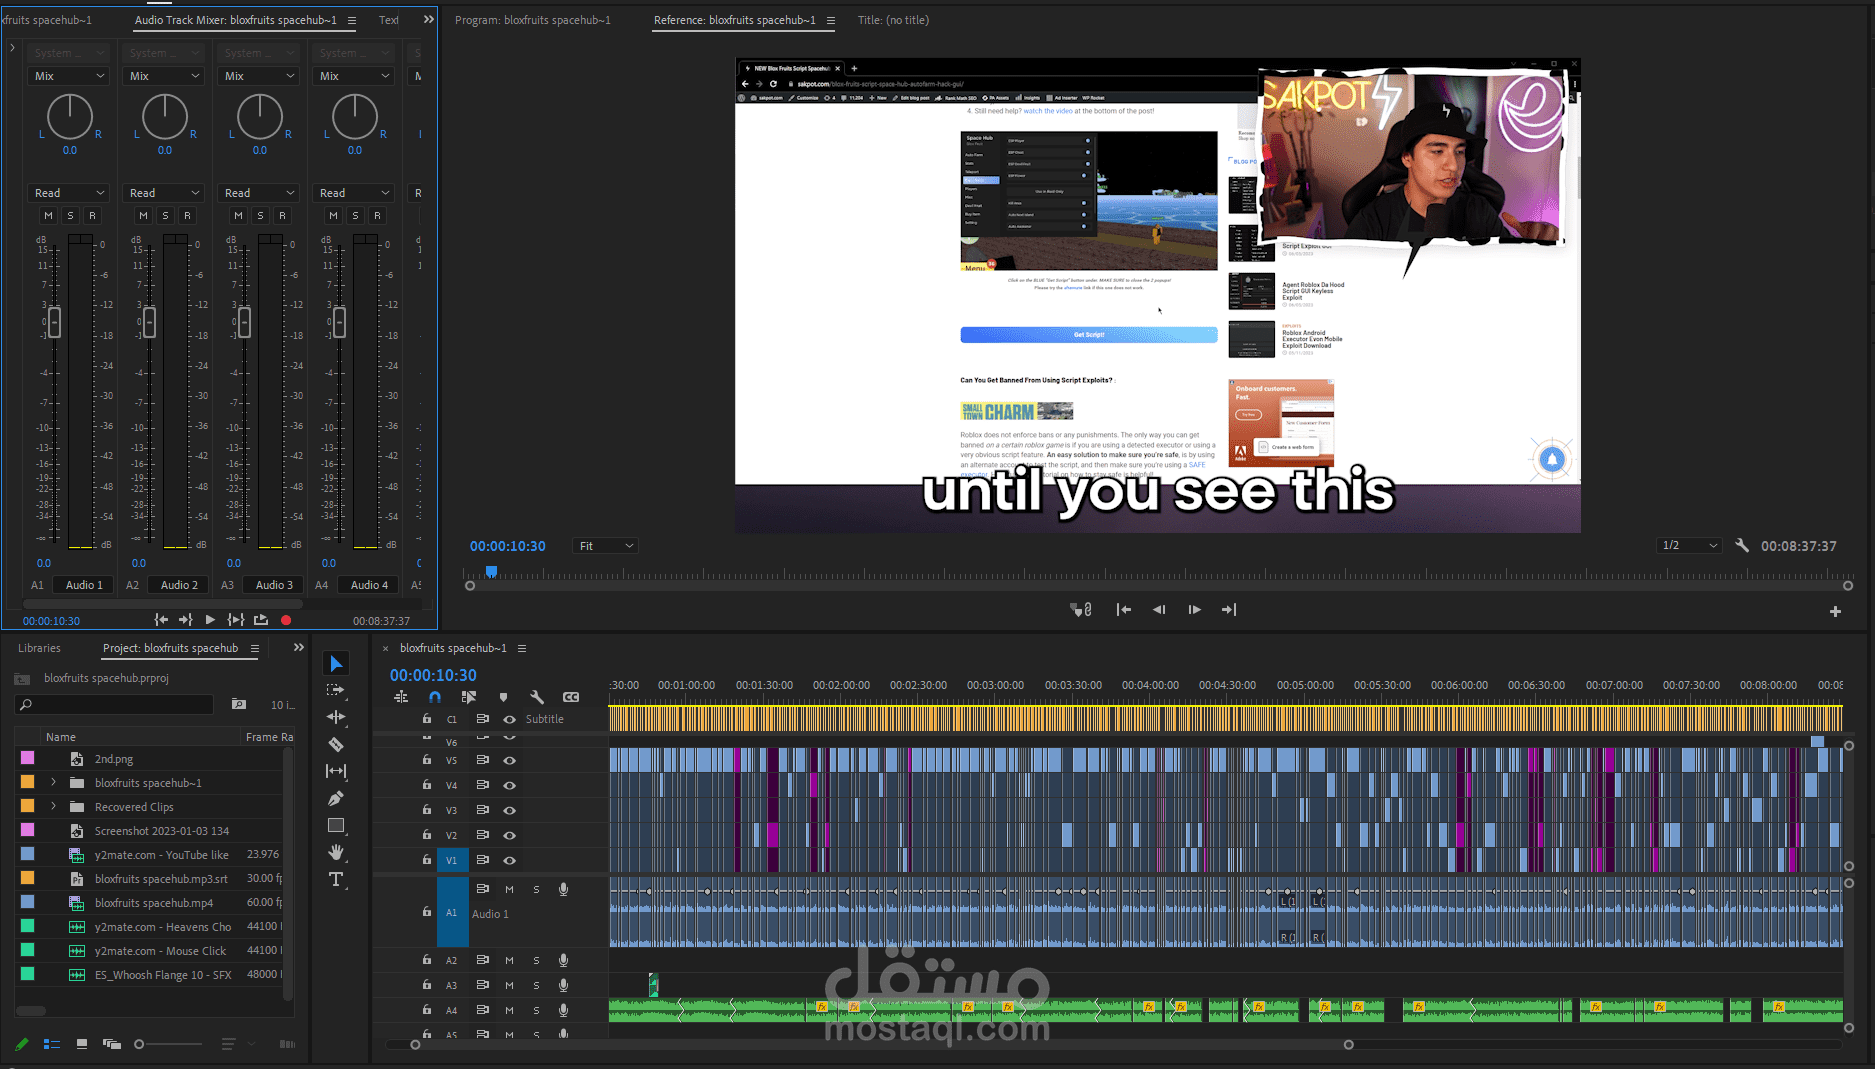1875x1069 pixels.
Task: Toggle Loop in Audio Track Mixer
Action: pos(261,620)
